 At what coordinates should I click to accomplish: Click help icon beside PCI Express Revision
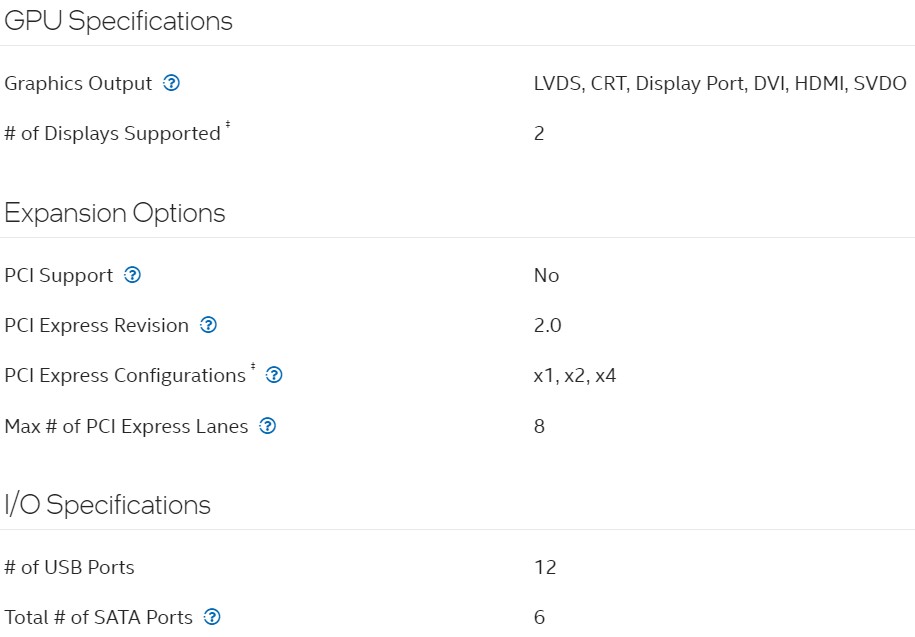[x=208, y=325]
